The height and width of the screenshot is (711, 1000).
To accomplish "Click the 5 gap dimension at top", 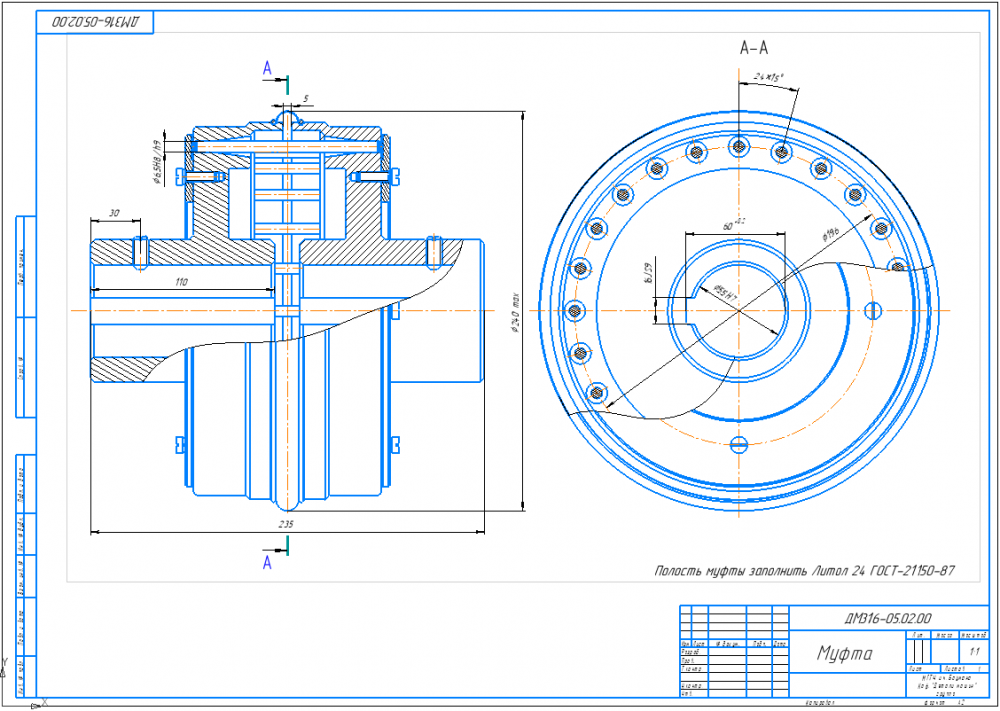I will [x=306, y=98].
